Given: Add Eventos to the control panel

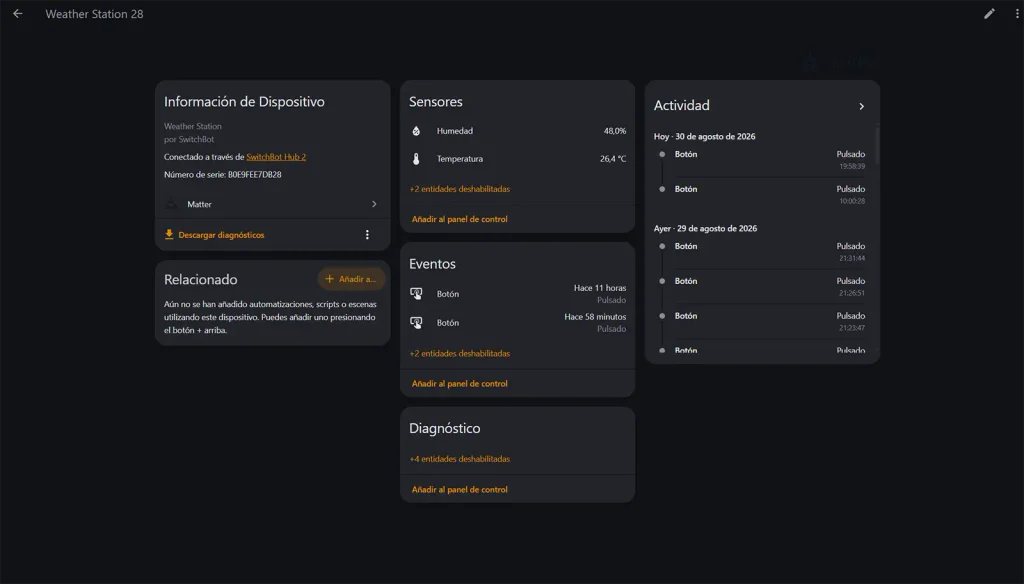Looking at the screenshot, I should (460, 384).
